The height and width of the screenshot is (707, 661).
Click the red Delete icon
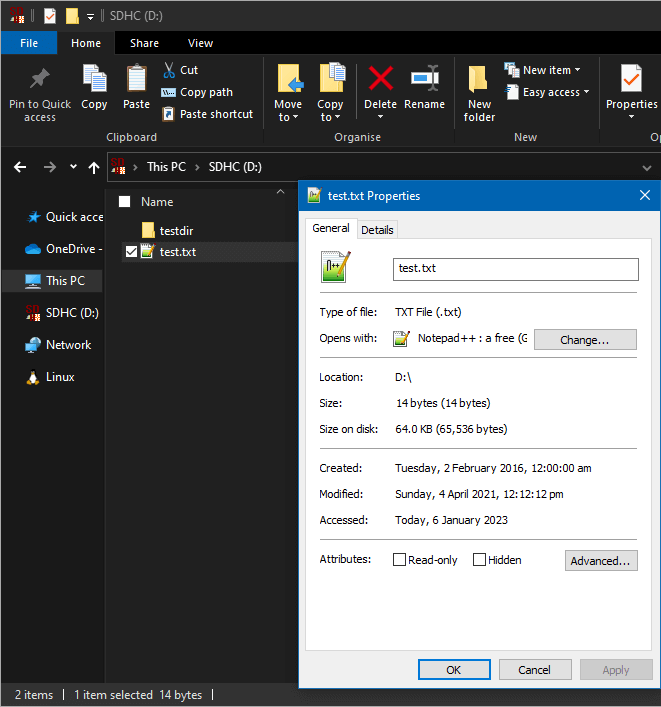coord(380,80)
